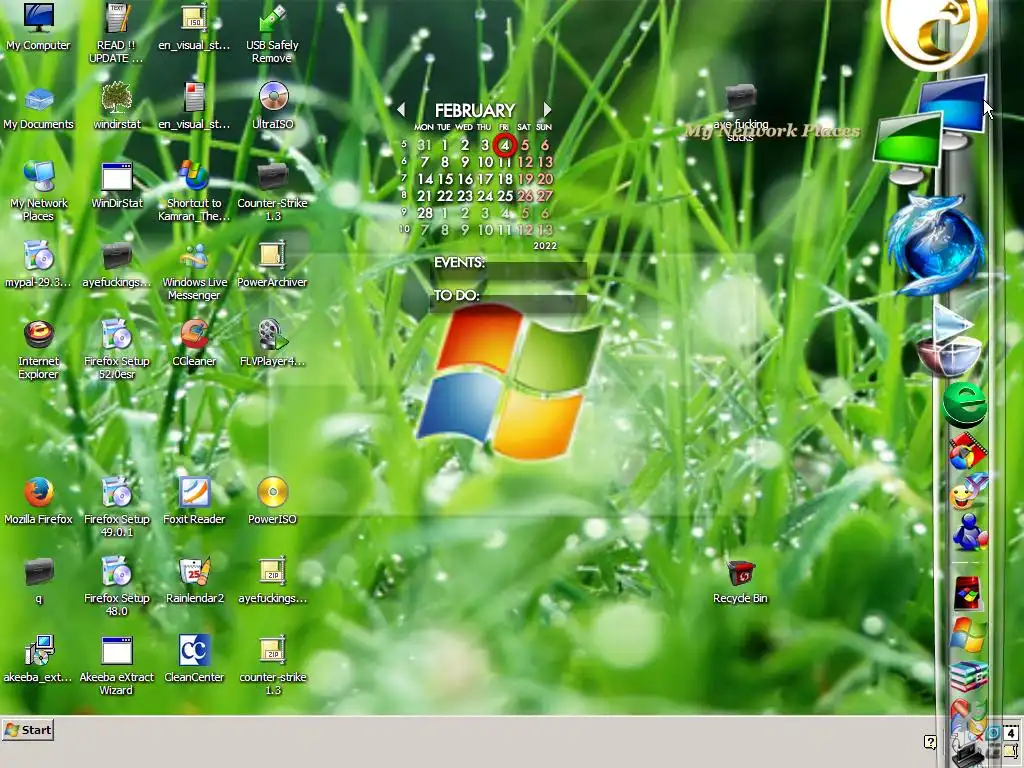Select February 25 on calendar
This screenshot has height=768, width=1024.
(x=505, y=196)
